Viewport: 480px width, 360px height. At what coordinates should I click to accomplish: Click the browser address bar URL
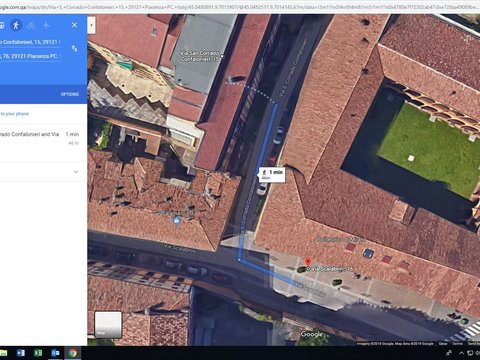tap(240, 6)
